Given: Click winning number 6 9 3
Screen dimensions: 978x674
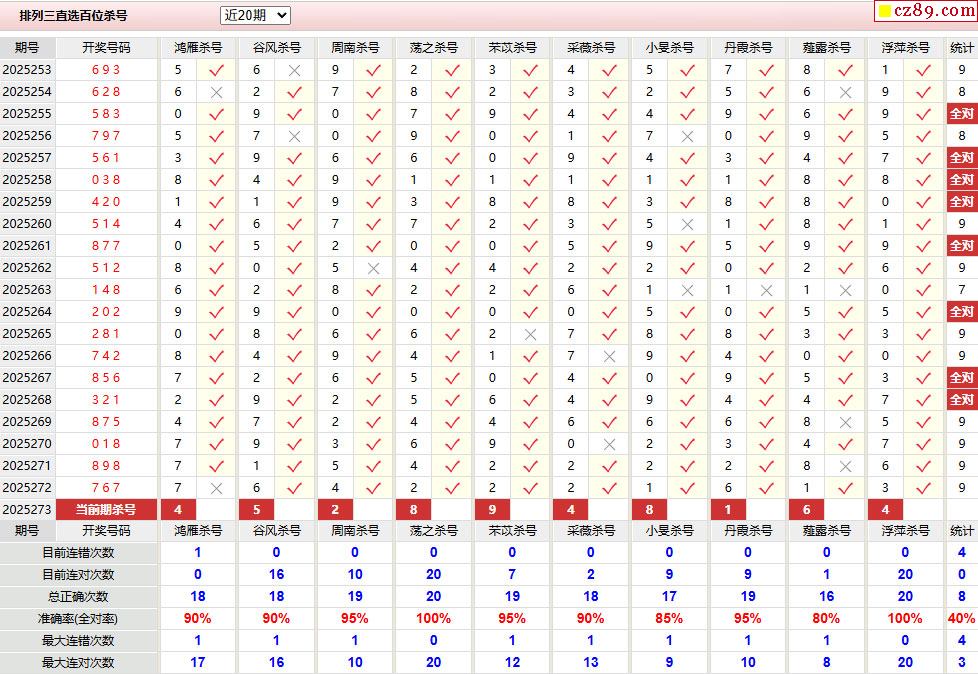Looking at the screenshot, I should 106,70.
